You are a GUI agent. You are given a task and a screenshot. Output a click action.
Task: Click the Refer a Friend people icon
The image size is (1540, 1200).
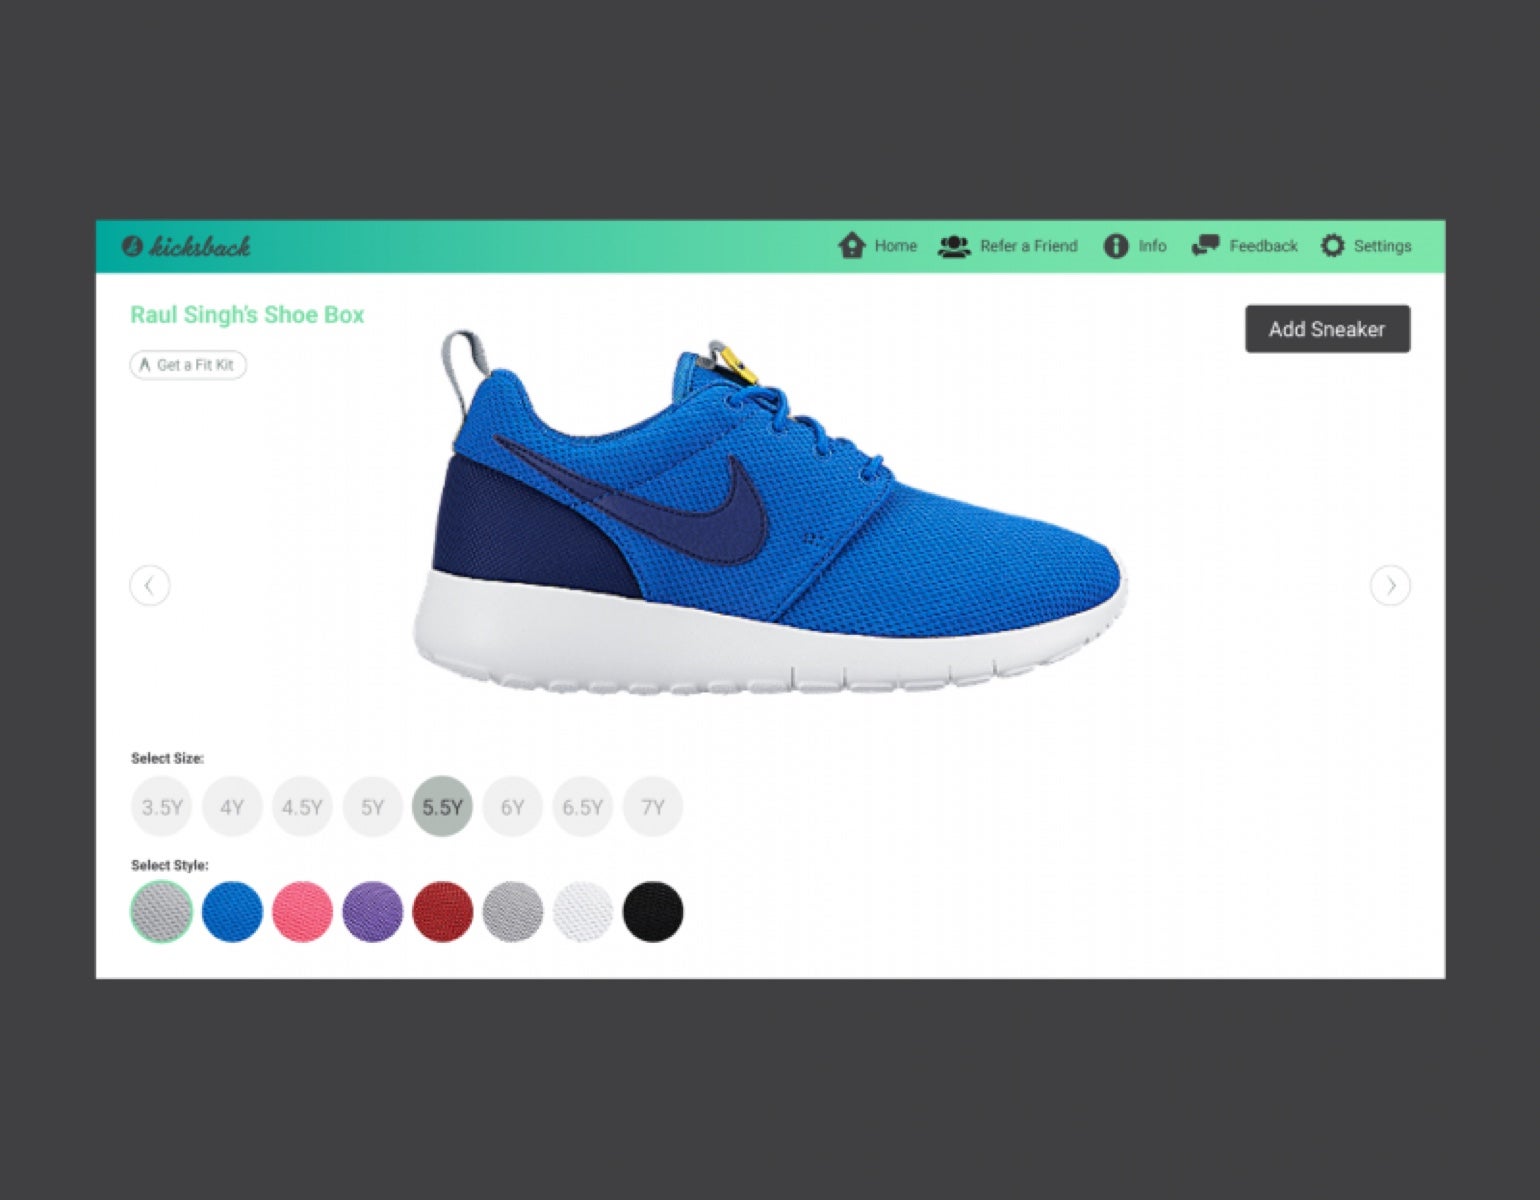click(x=954, y=246)
